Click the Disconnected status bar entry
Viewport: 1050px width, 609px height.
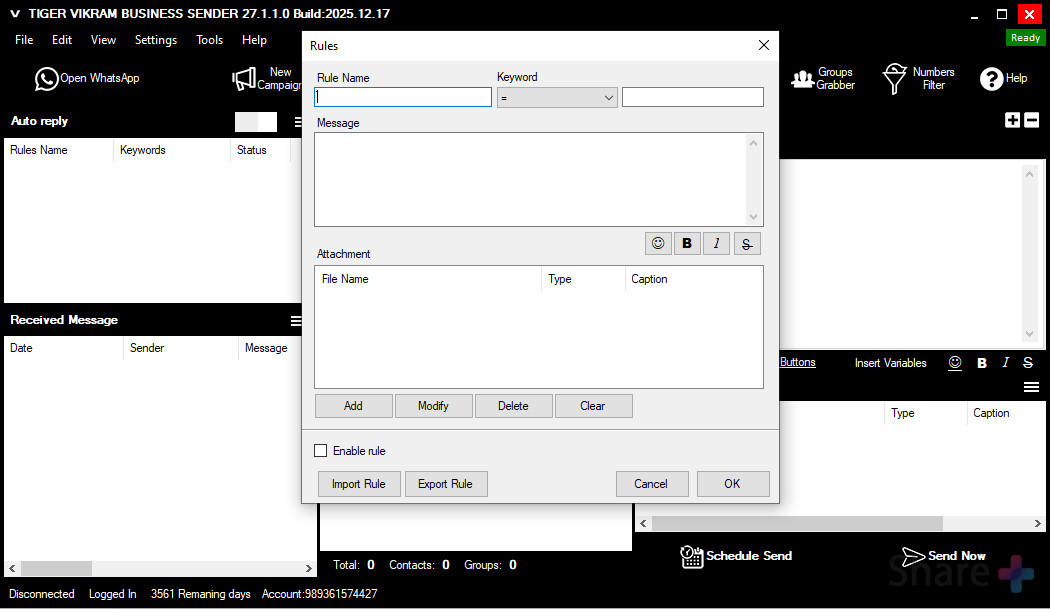(42, 594)
